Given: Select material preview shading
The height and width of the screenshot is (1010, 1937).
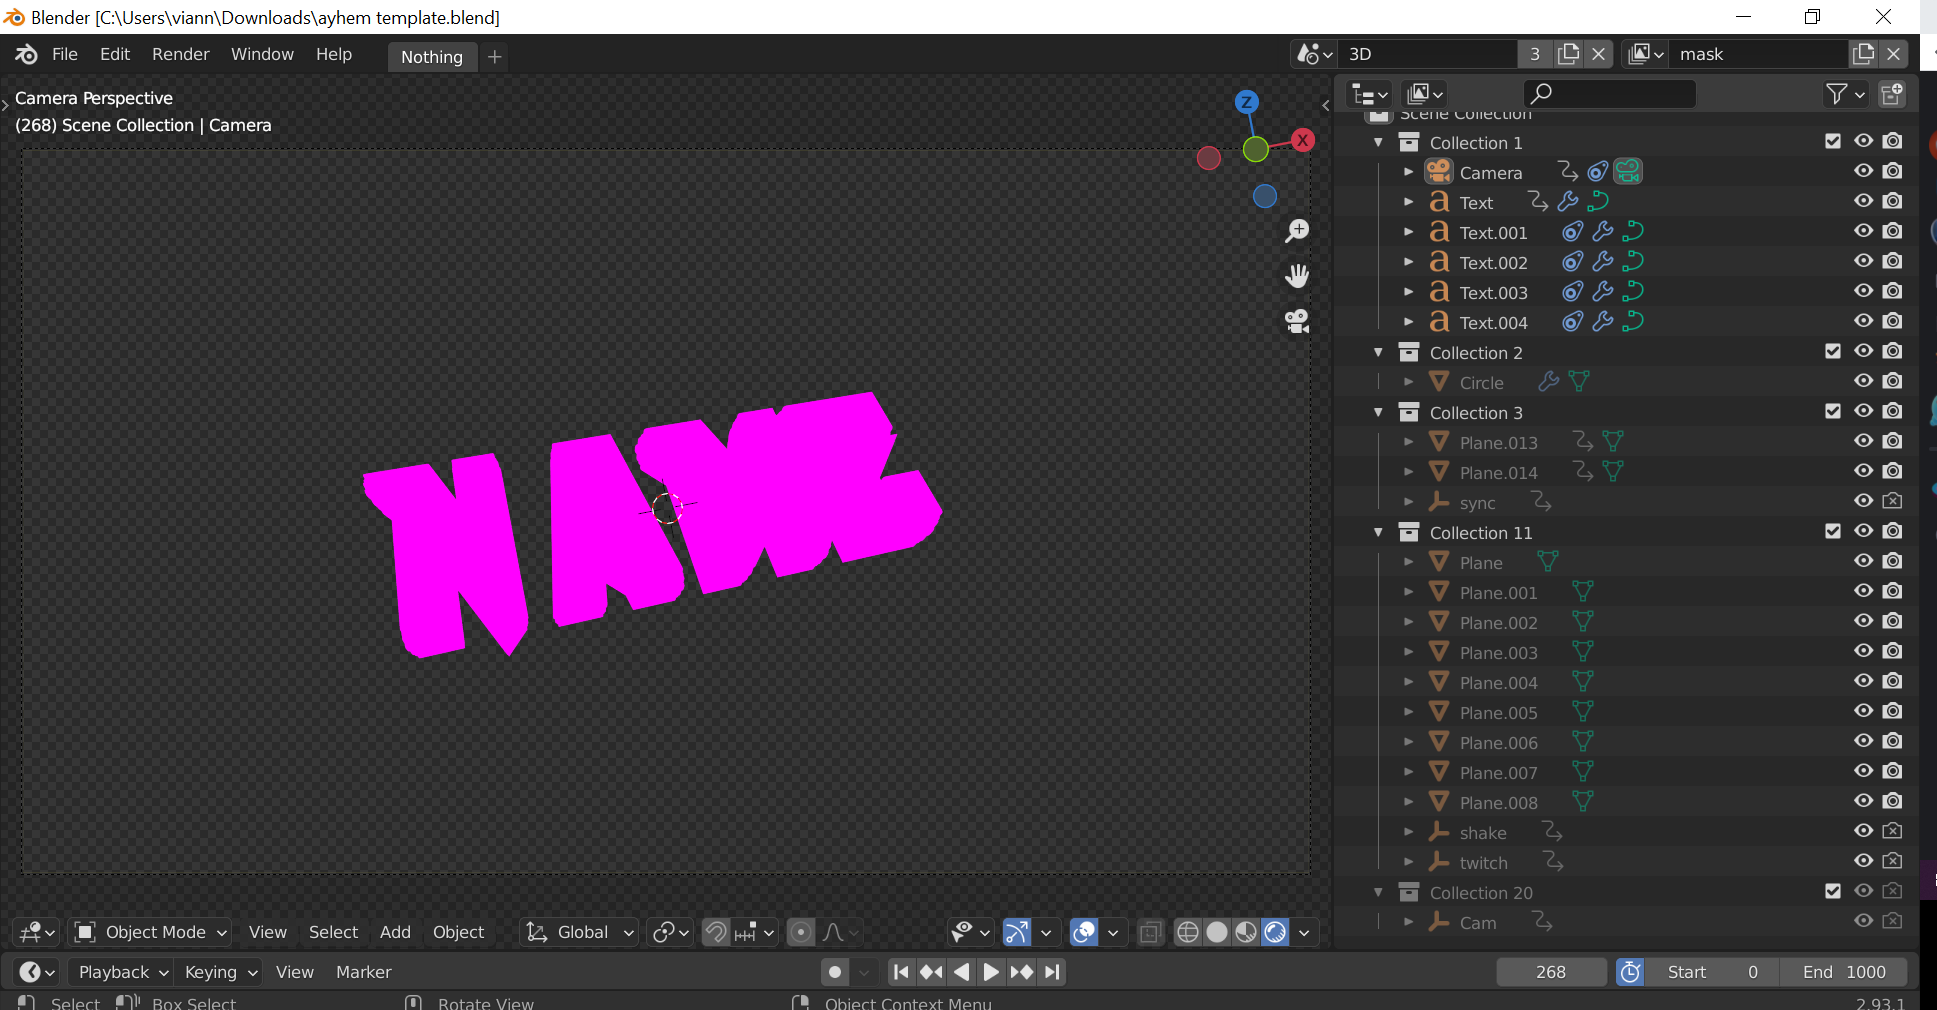Looking at the screenshot, I should [x=1246, y=932].
